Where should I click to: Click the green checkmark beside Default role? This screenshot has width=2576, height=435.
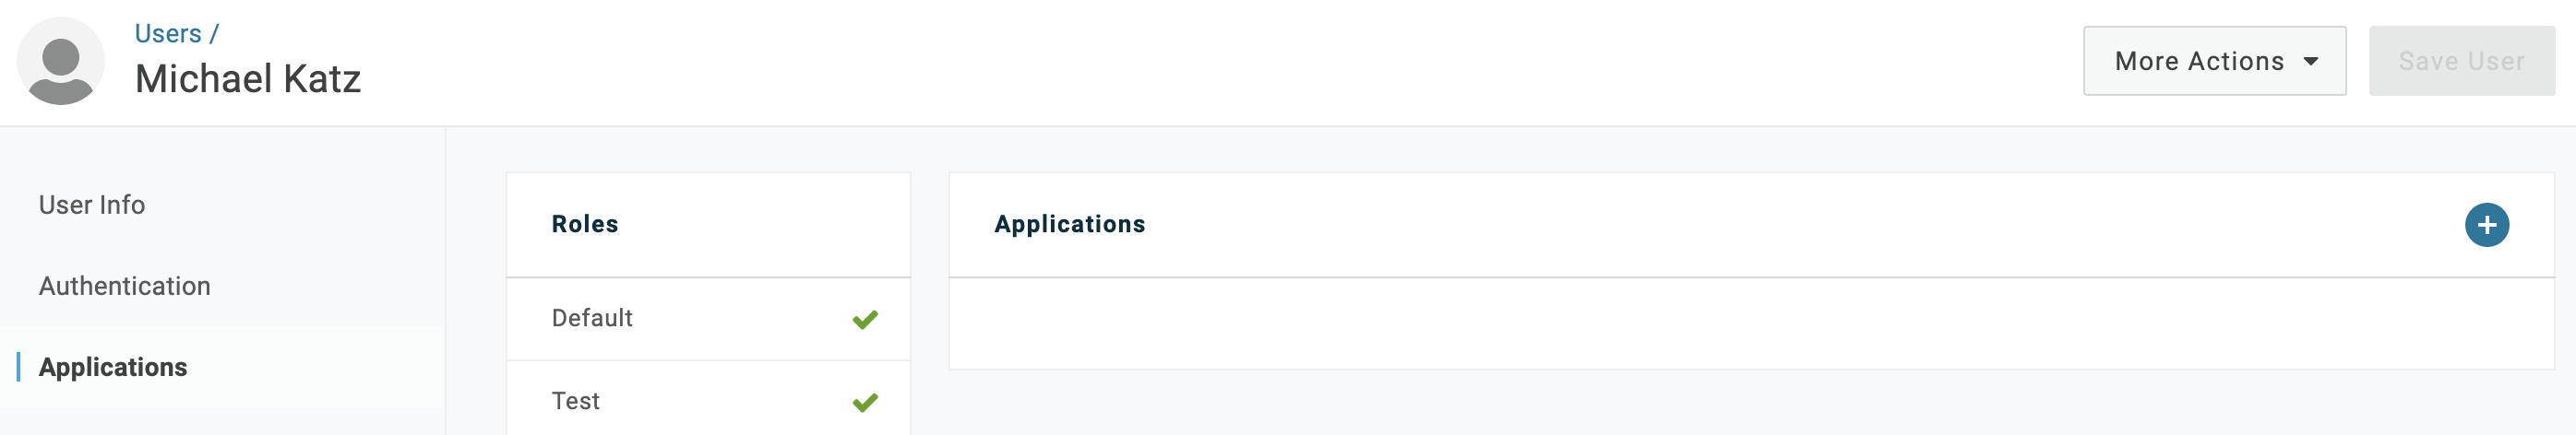coord(865,319)
